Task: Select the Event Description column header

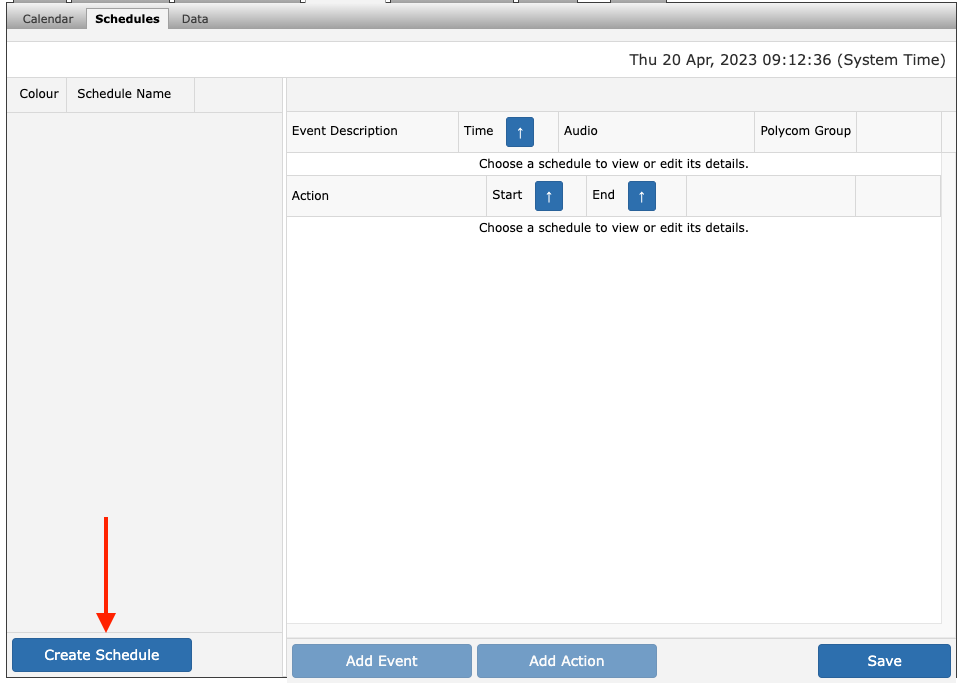Action: [345, 131]
